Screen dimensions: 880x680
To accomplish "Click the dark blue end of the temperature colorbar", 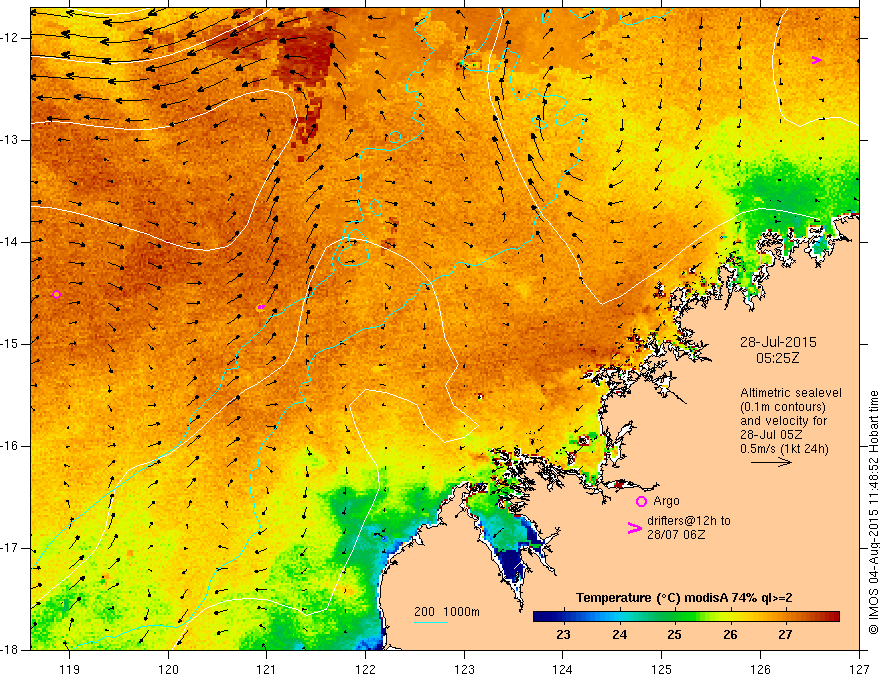I will [540, 616].
